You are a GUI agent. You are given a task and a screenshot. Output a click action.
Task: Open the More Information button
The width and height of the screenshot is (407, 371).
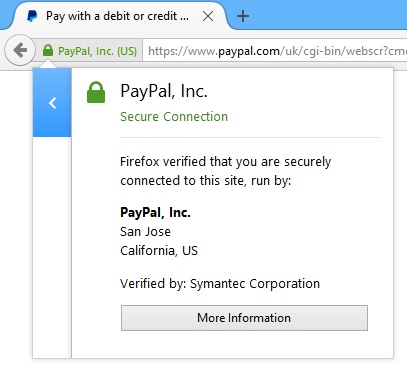click(244, 318)
